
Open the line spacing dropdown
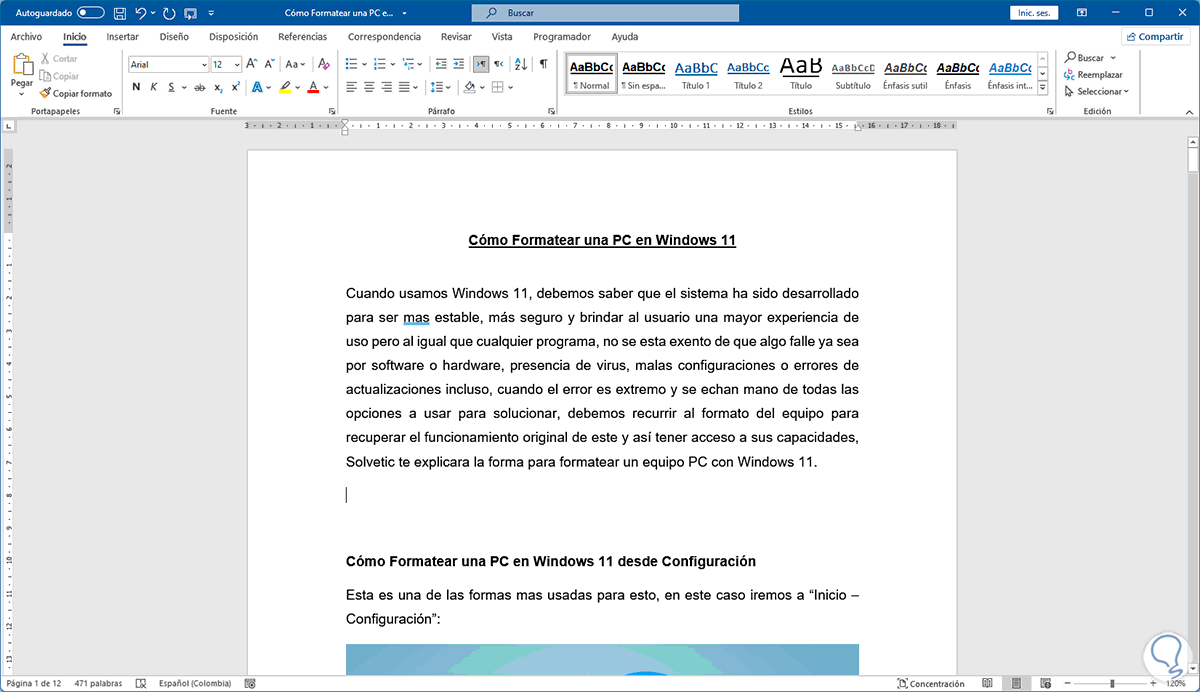click(446, 87)
